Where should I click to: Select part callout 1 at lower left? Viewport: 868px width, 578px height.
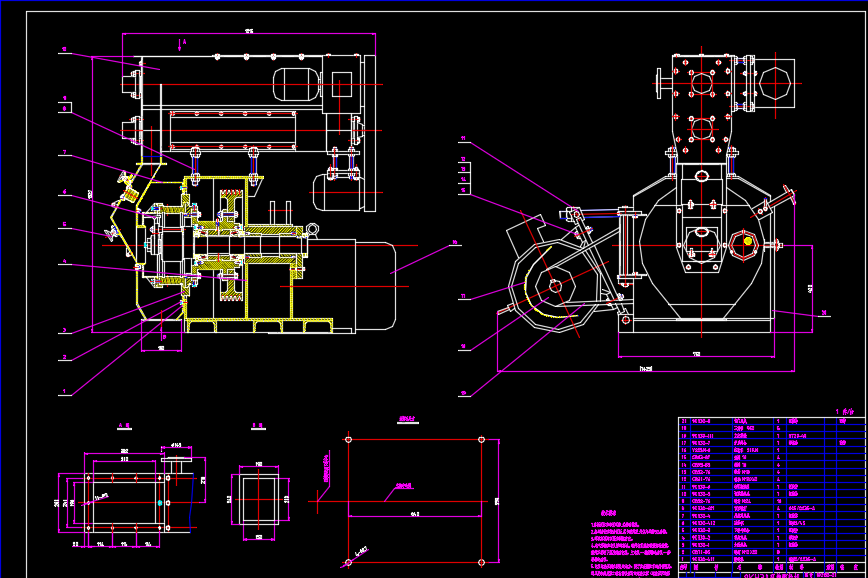tap(64, 391)
